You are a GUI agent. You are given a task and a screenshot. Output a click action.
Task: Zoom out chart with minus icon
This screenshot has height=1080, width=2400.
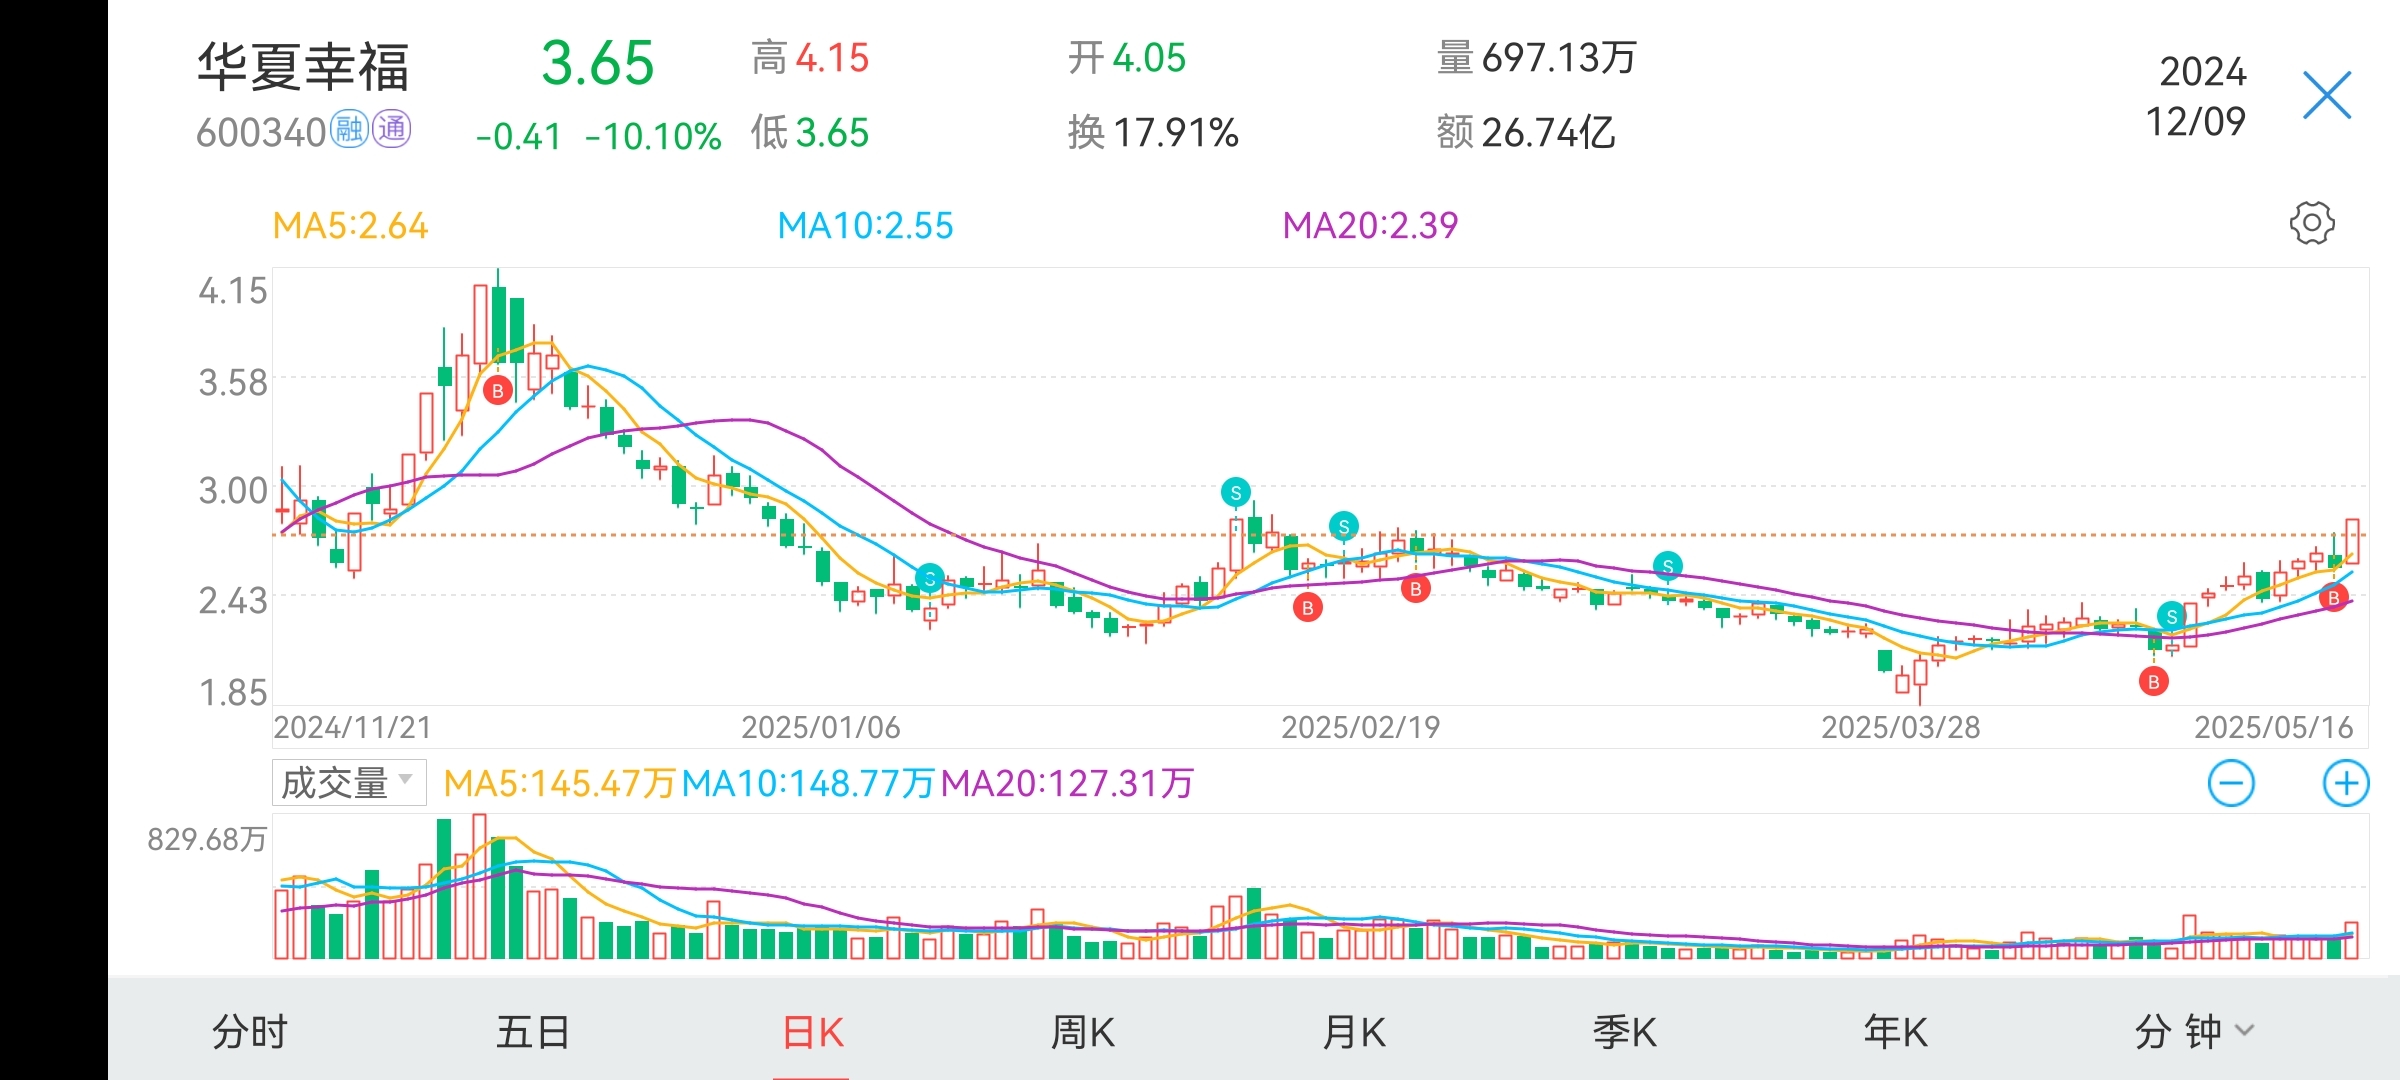point(2231,783)
